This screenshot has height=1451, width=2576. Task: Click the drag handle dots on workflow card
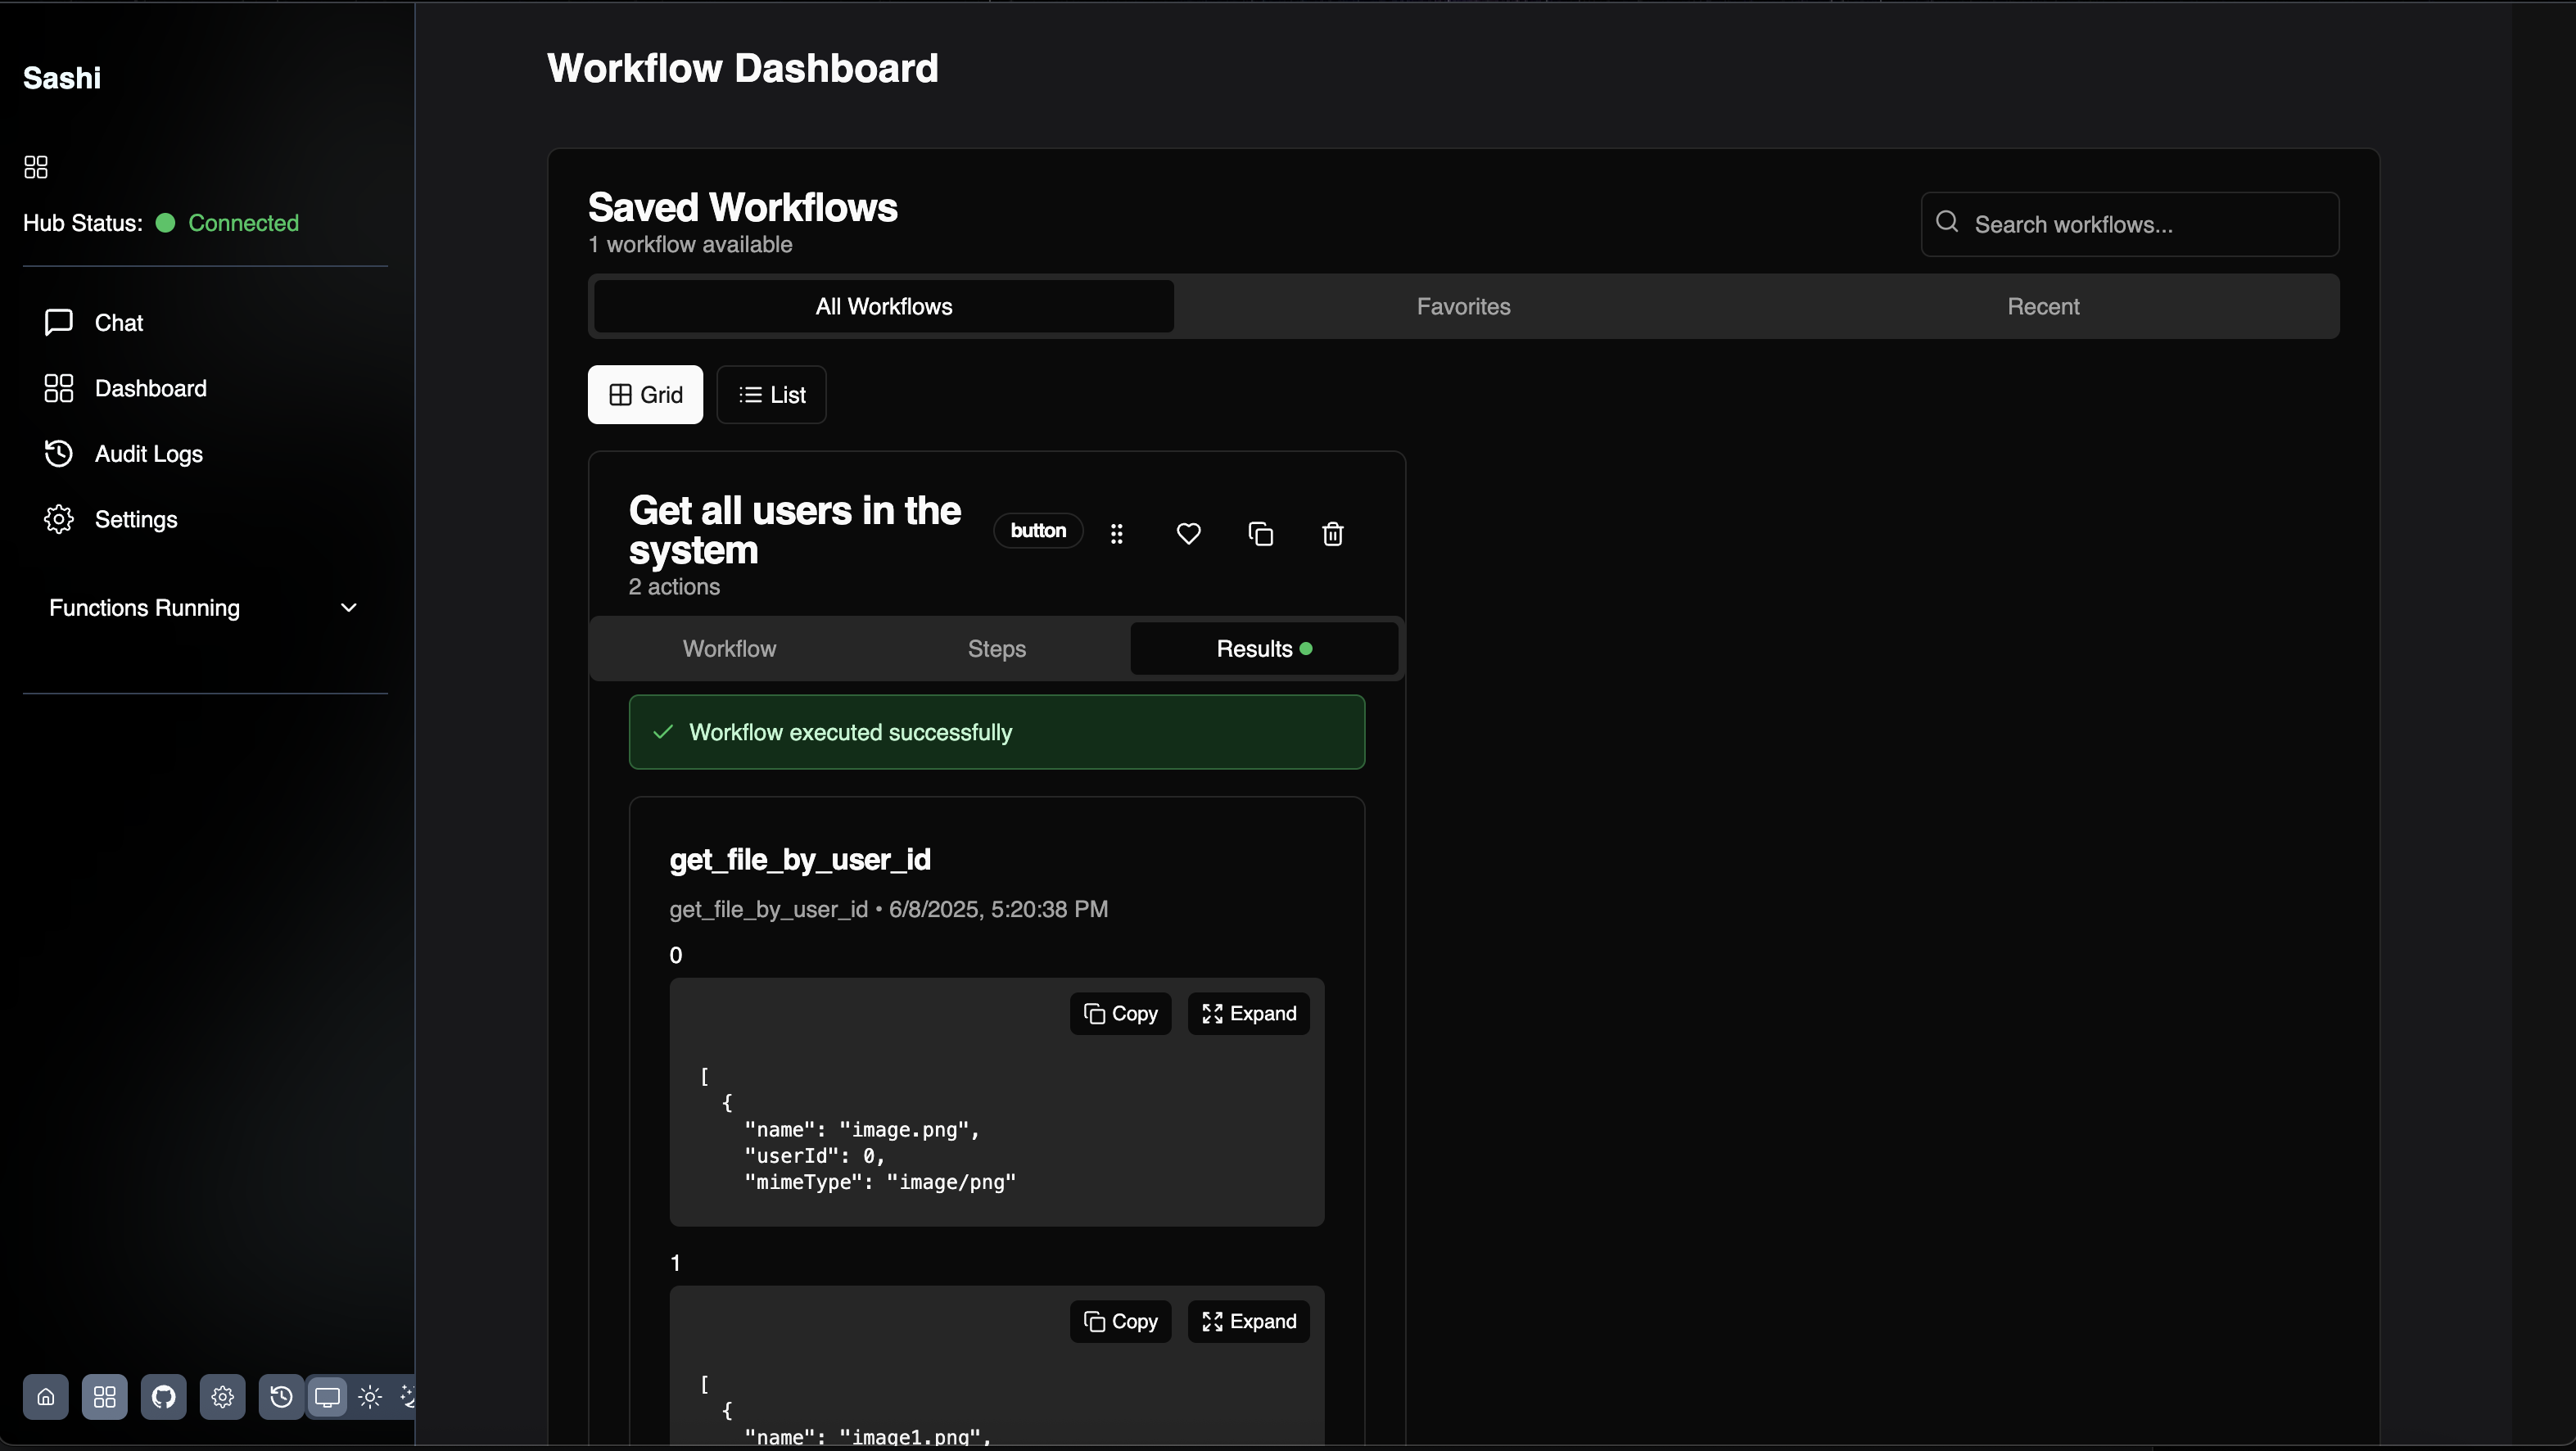click(x=1116, y=534)
